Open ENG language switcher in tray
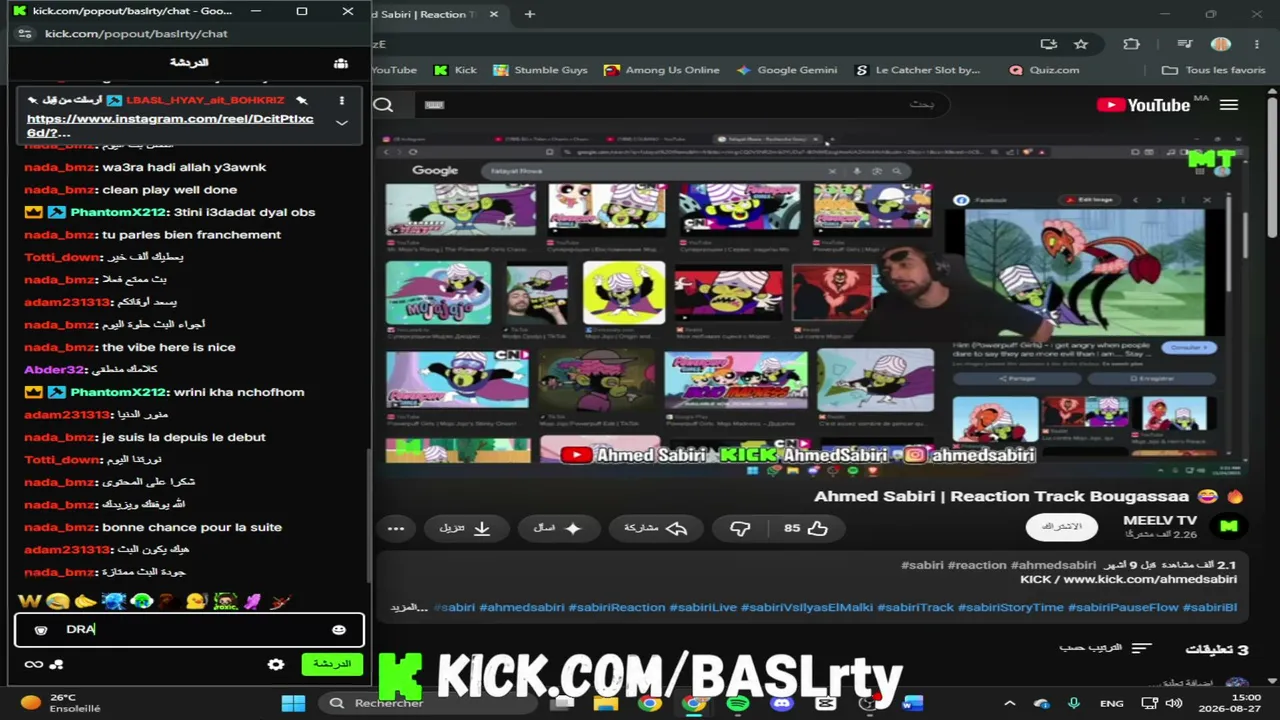Screen dimensions: 1280x720 (1111, 703)
